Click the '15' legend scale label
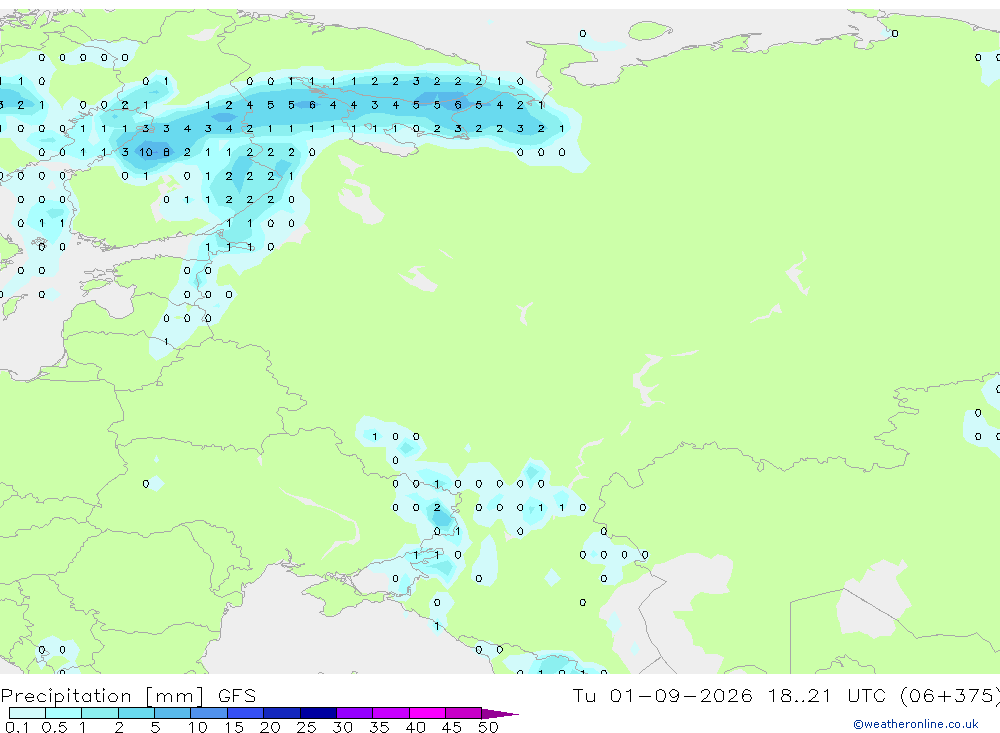Screen dimensions: 1000x733 coord(233,727)
